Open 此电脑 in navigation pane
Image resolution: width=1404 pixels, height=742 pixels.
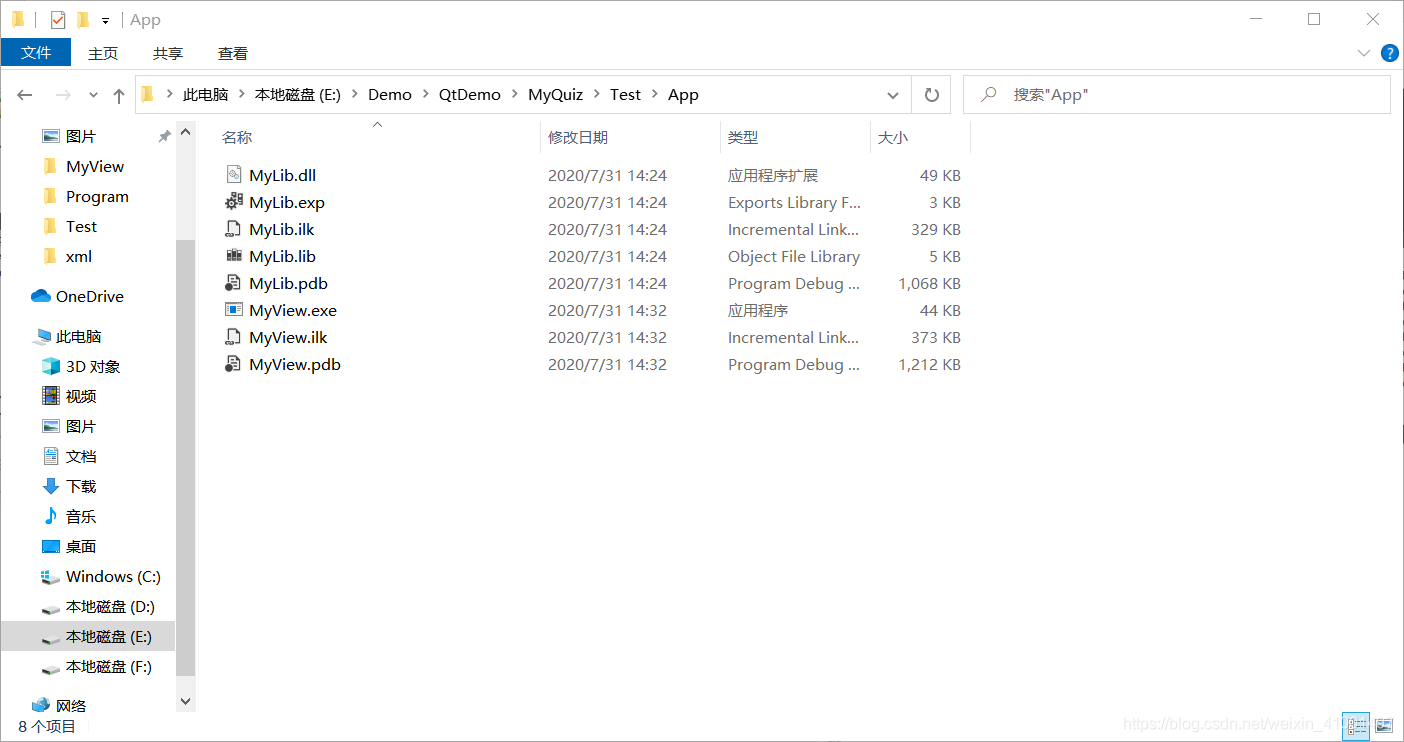[67, 336]
